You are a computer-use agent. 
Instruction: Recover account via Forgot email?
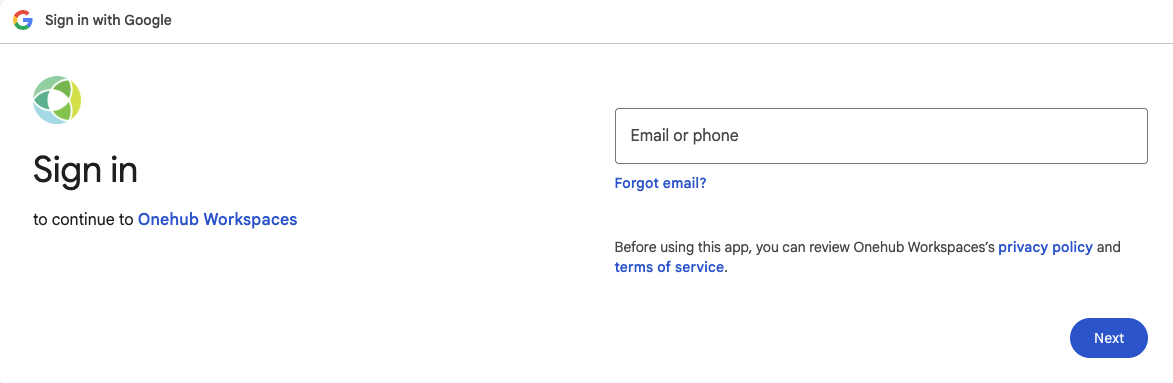pos(660,183)
